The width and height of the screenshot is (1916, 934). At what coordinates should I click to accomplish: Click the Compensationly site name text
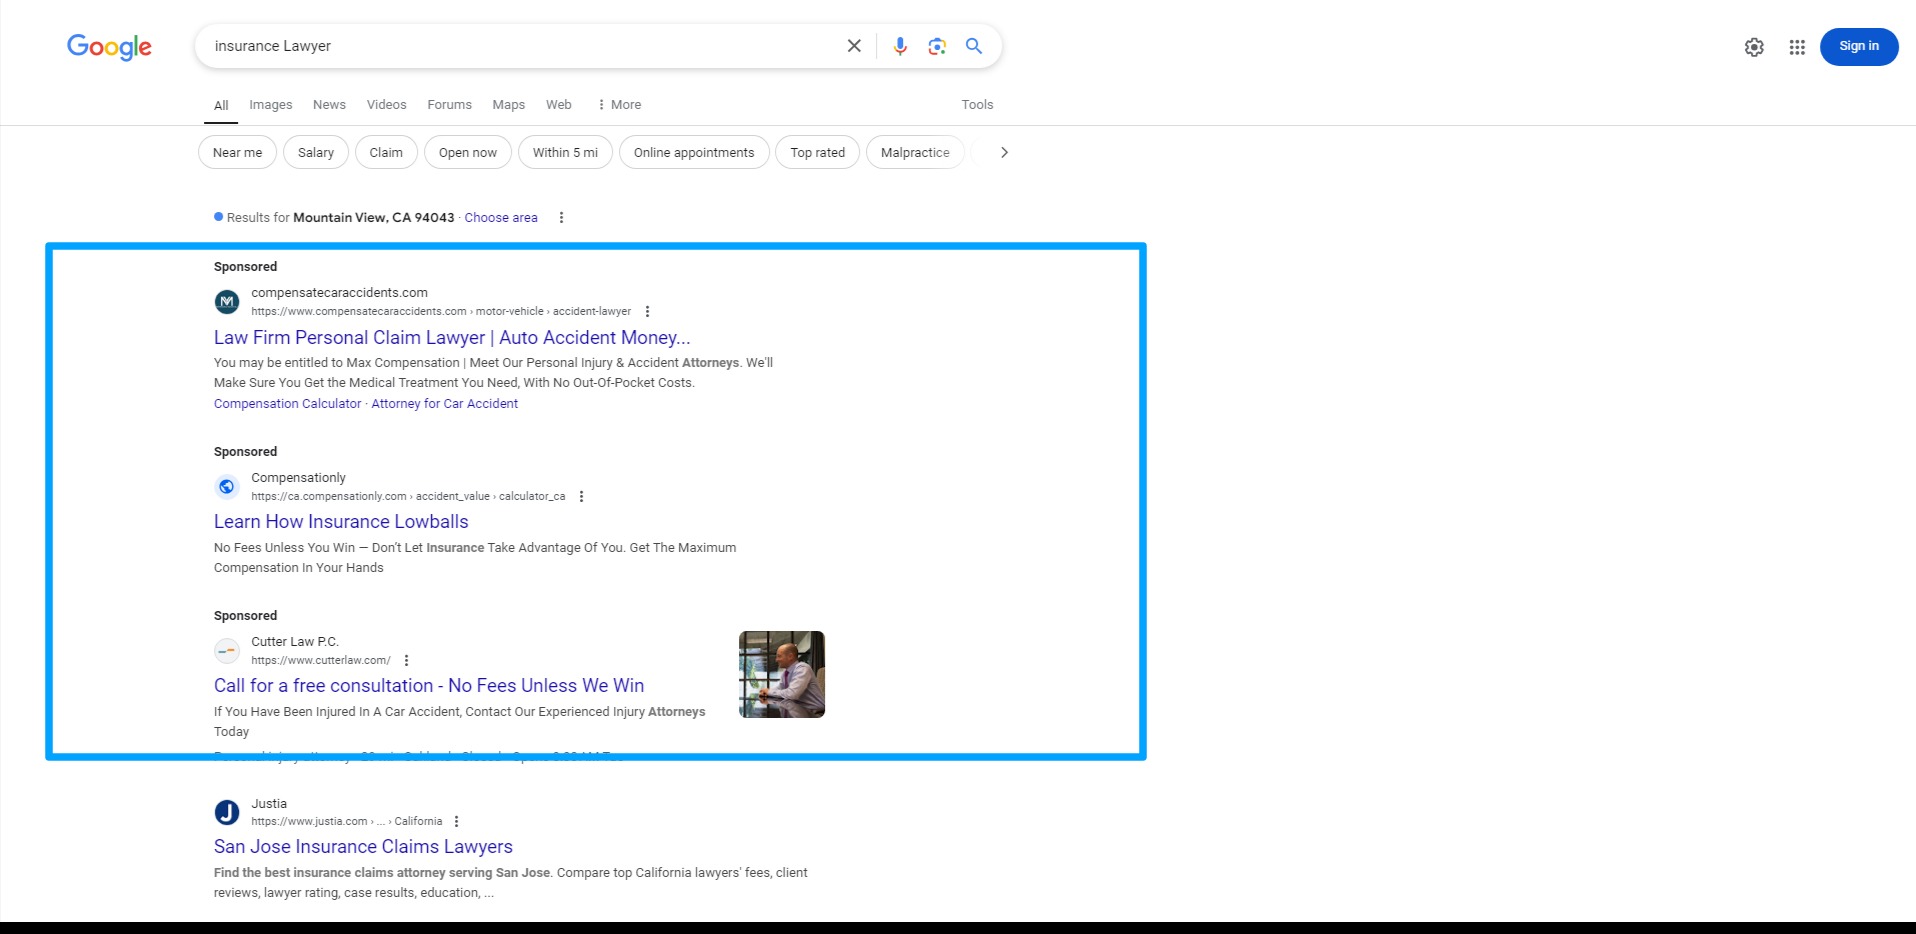(298, 478)
